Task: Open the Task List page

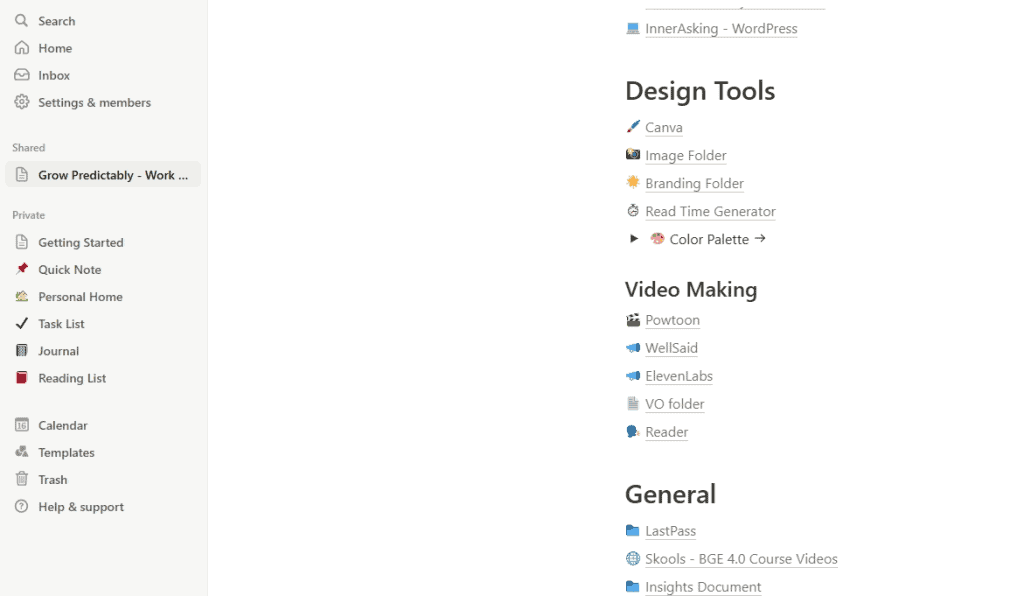Action: click(x=61, y=324)
